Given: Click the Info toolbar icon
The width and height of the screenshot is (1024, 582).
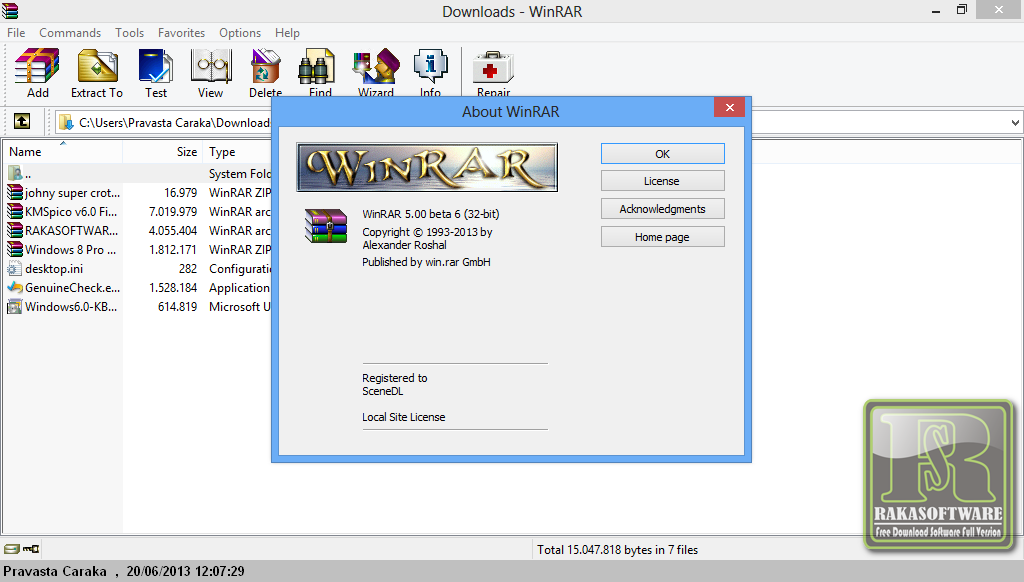Looking at the screenshot, I should (x=430, y=66).
